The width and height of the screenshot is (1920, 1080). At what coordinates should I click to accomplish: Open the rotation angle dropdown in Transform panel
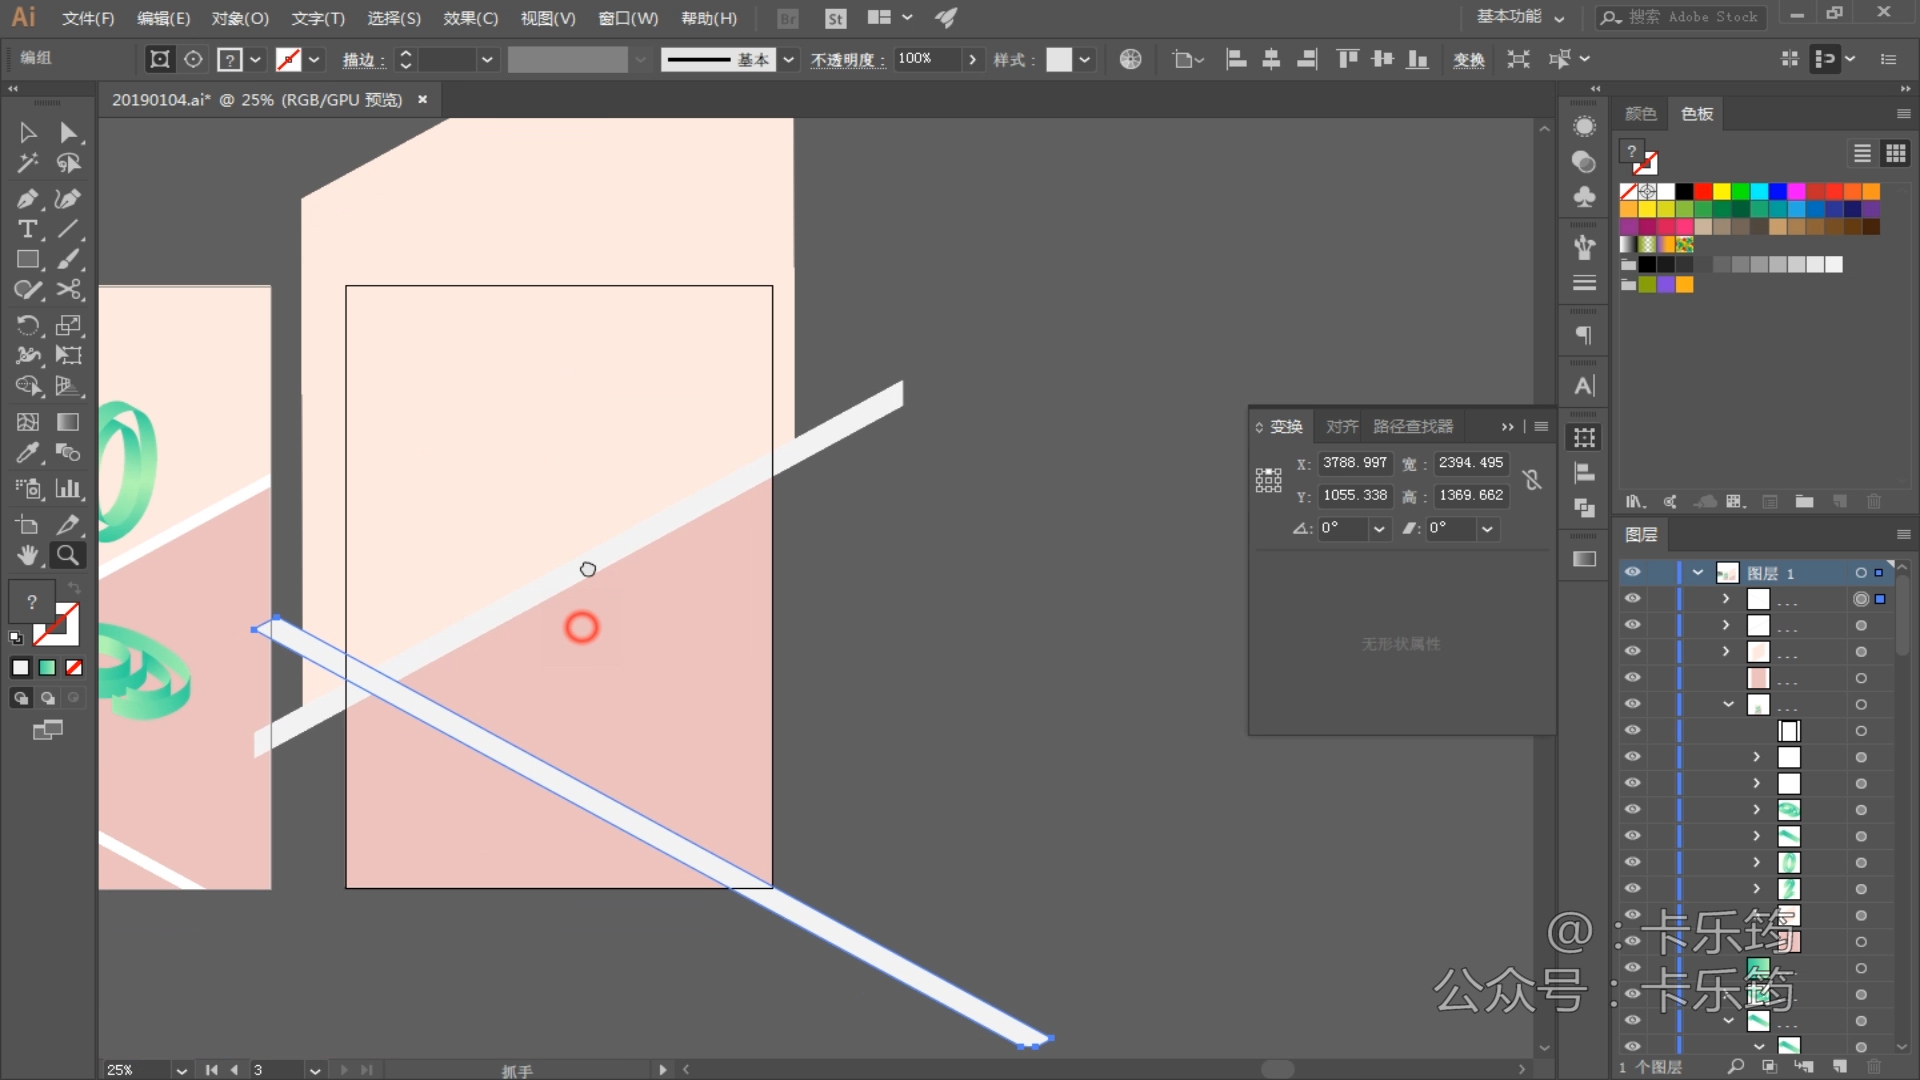pyautogui.click(x=1379, y=529)
